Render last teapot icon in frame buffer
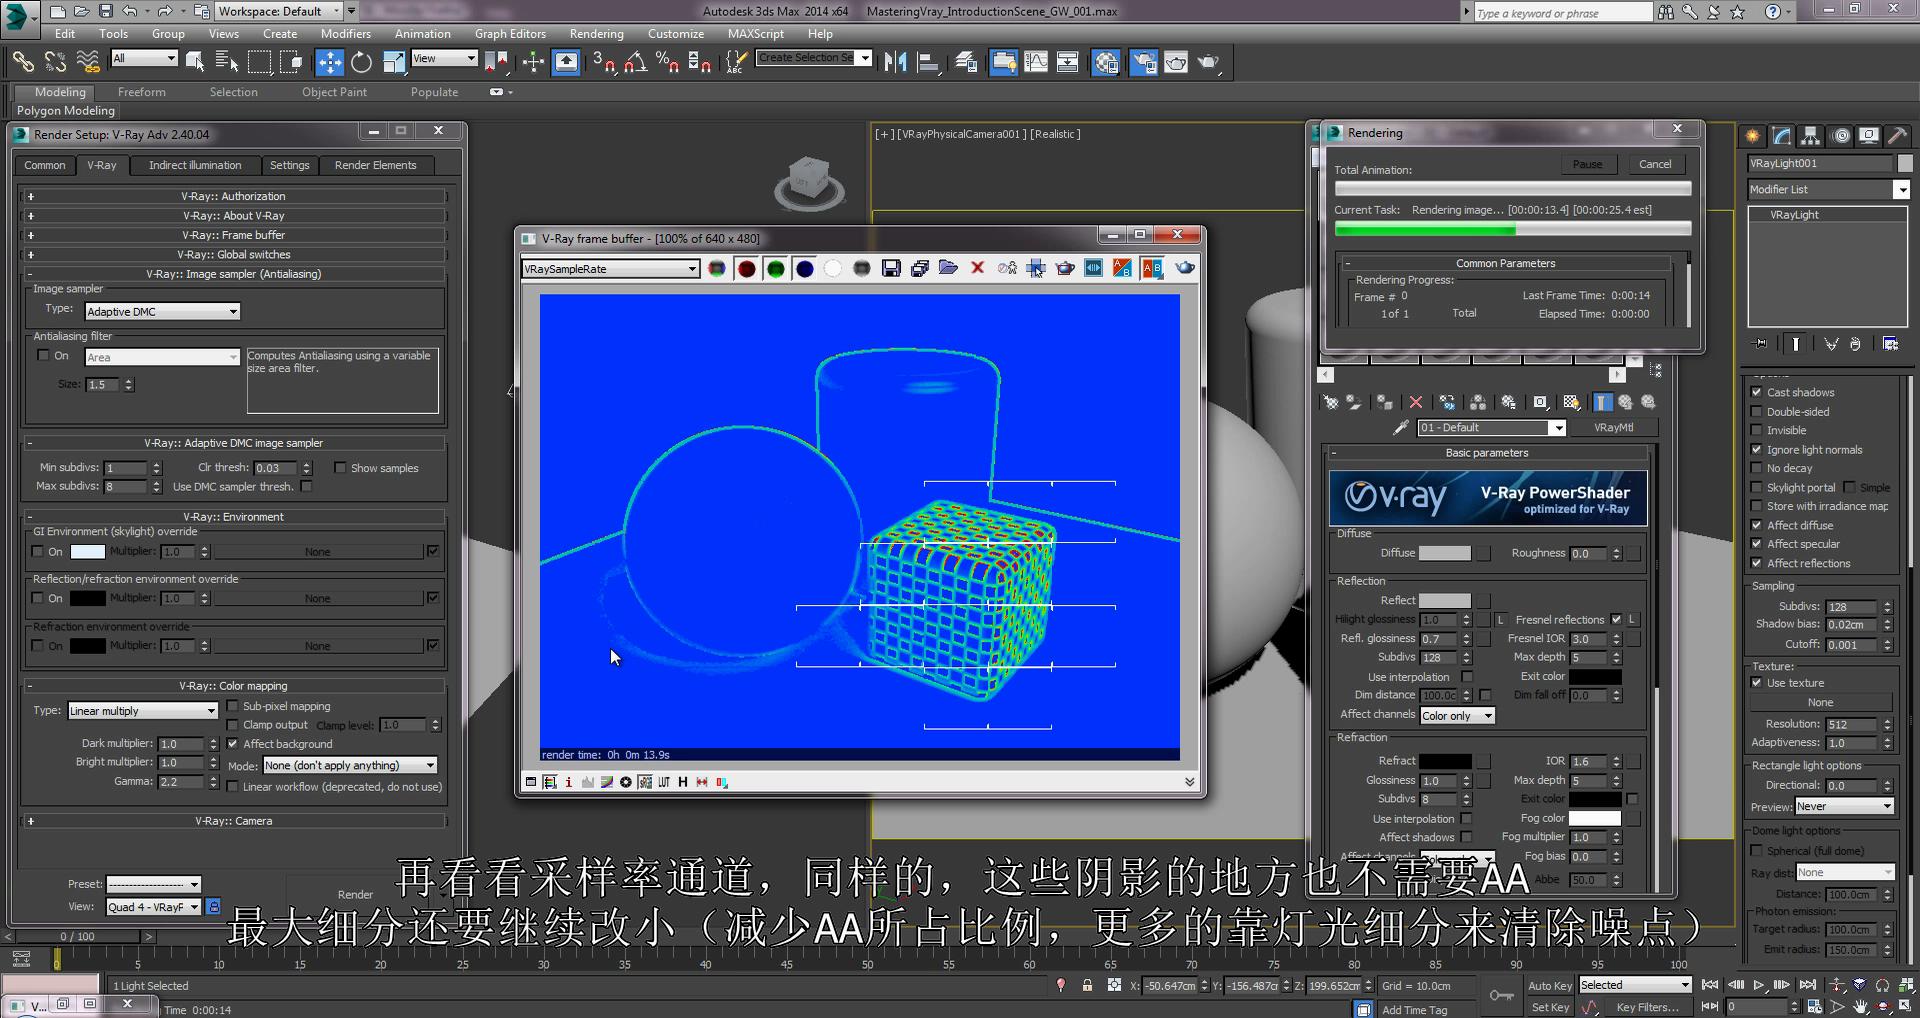 click(x=1185, y=268)
